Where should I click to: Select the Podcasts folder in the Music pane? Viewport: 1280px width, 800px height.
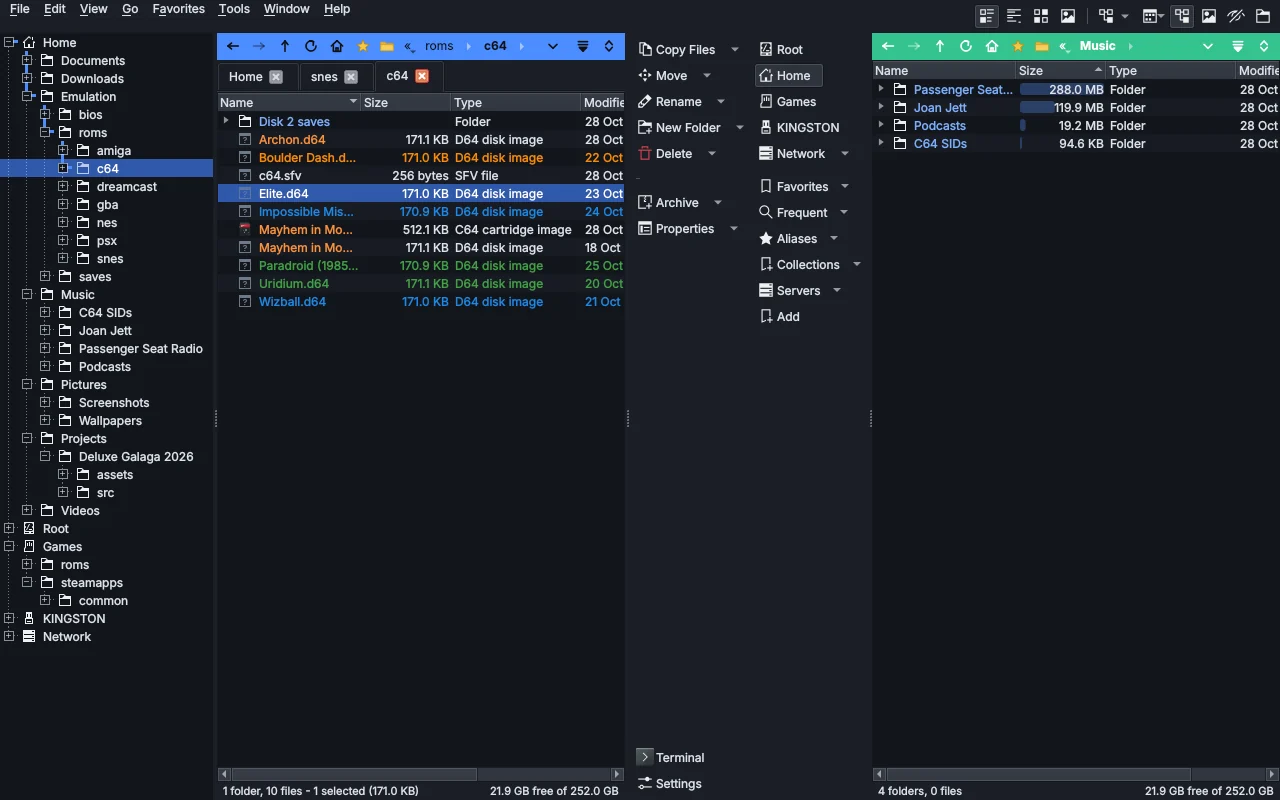940,125
